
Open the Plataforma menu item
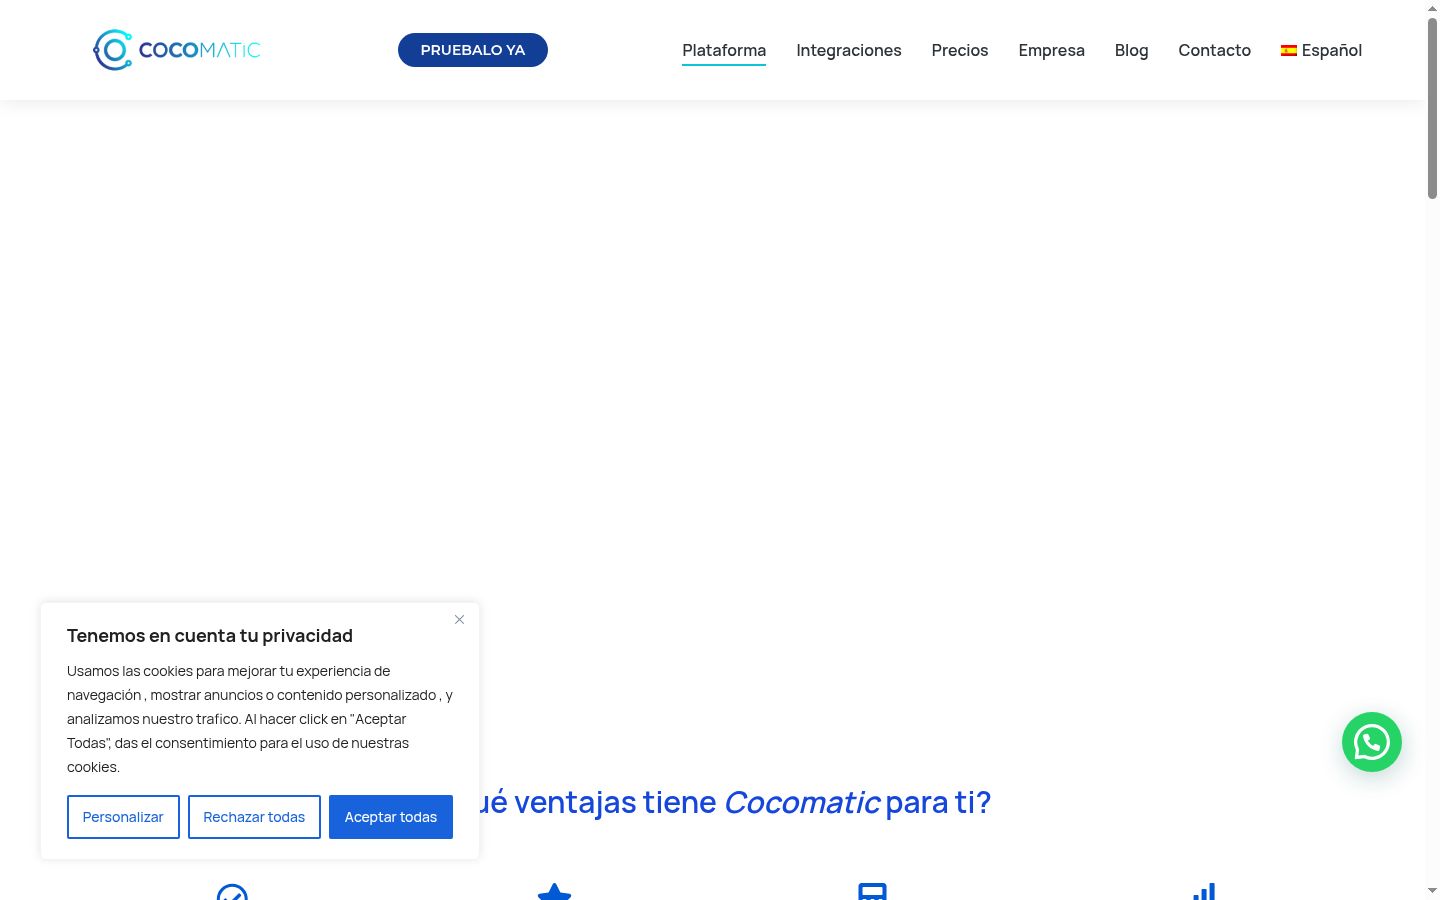pos(724,50)
